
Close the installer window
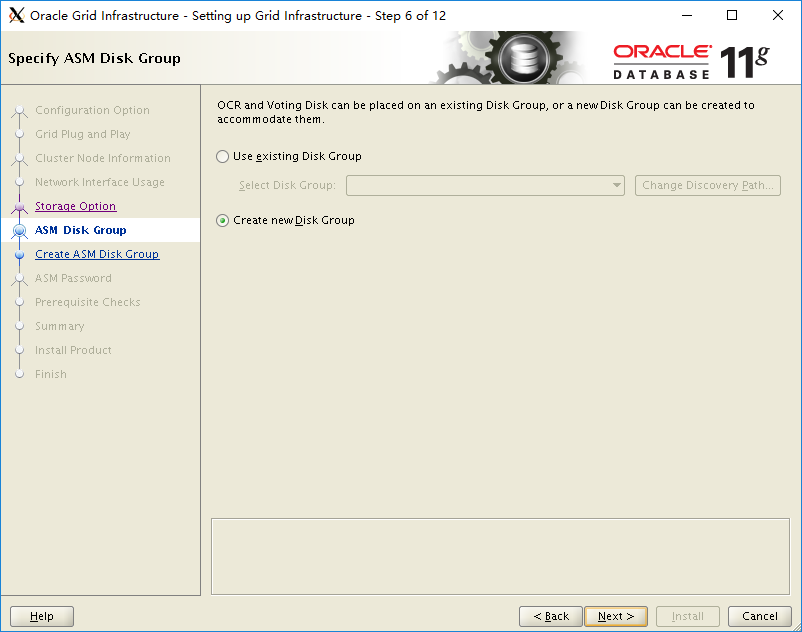pyautogui.click(x=777, y=15)
